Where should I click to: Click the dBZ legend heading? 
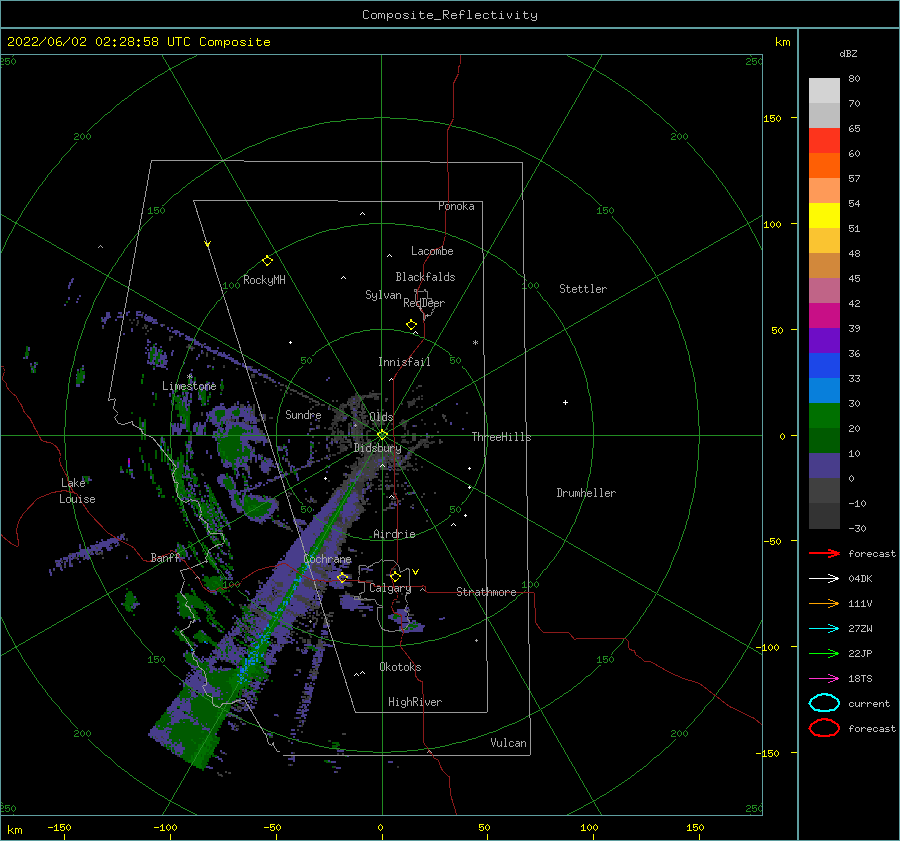(848, 53)
